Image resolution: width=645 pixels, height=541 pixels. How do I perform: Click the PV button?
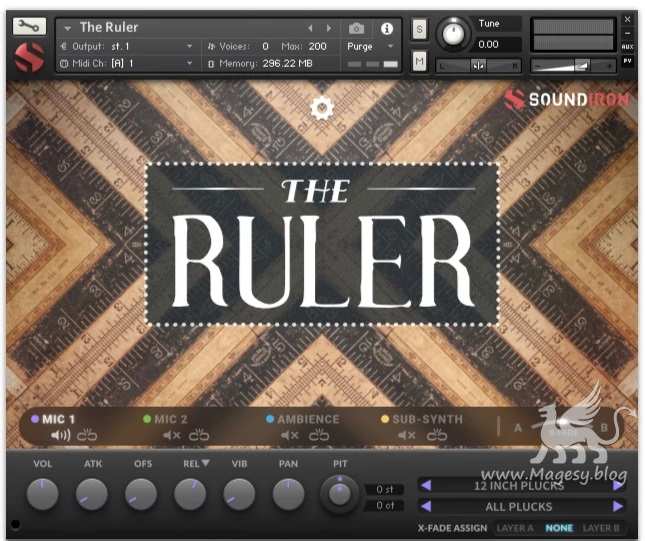[x=628, y=61]
